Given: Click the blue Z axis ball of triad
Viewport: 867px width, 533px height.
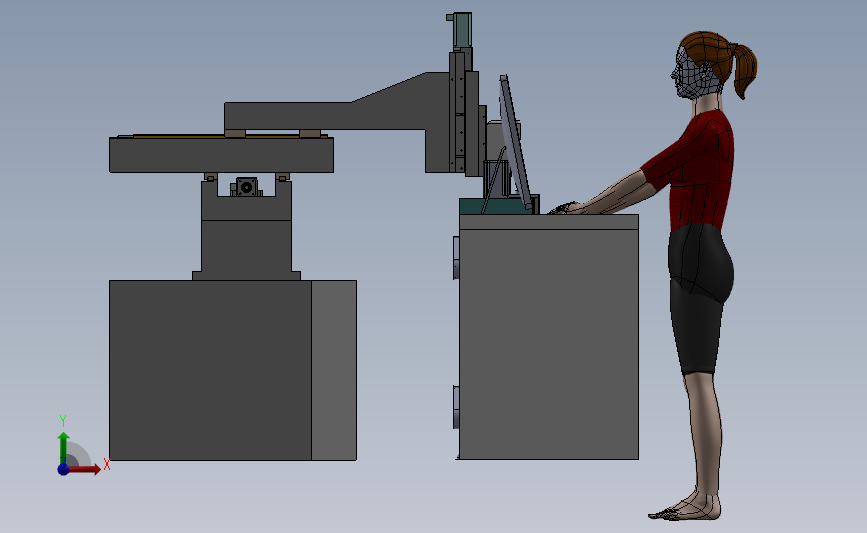Looking at the screenshot, I should [64, 469].
